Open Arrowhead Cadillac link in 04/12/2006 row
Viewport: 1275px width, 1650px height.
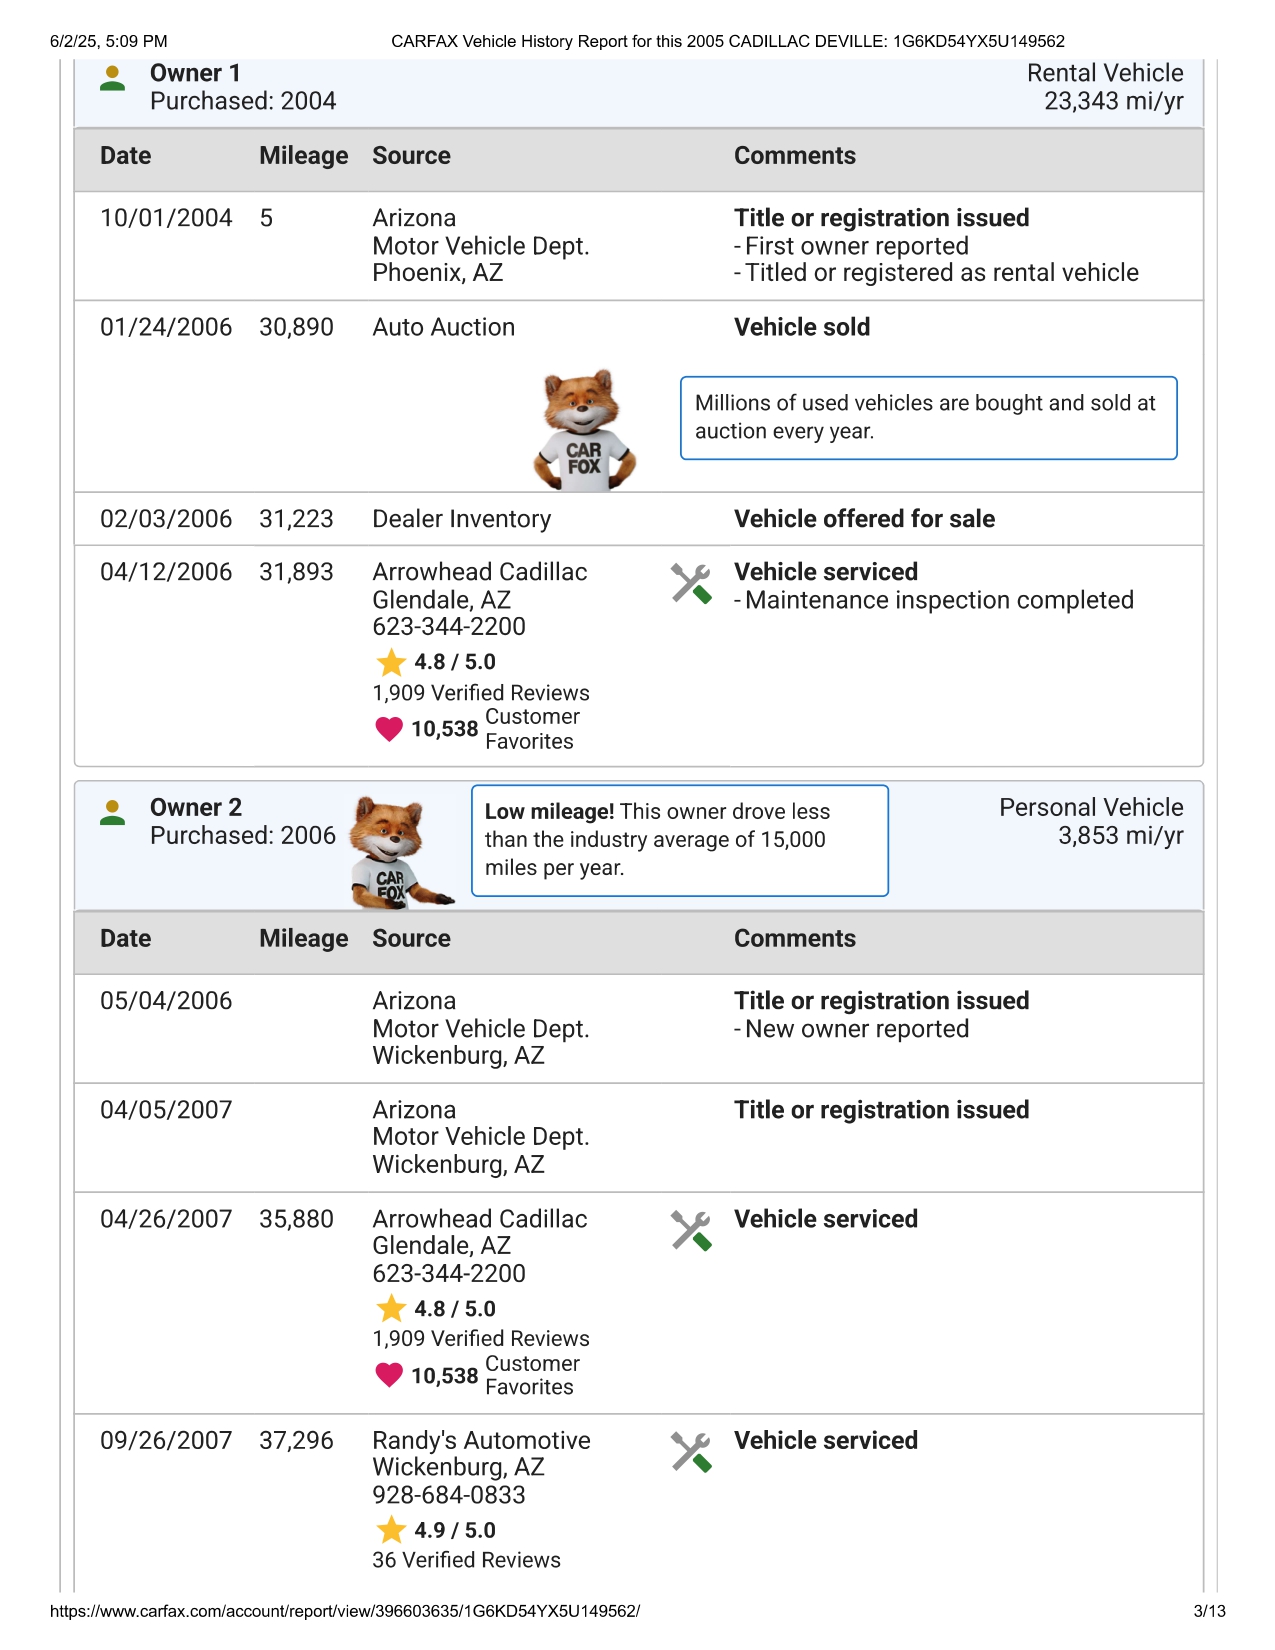[479, 572]
